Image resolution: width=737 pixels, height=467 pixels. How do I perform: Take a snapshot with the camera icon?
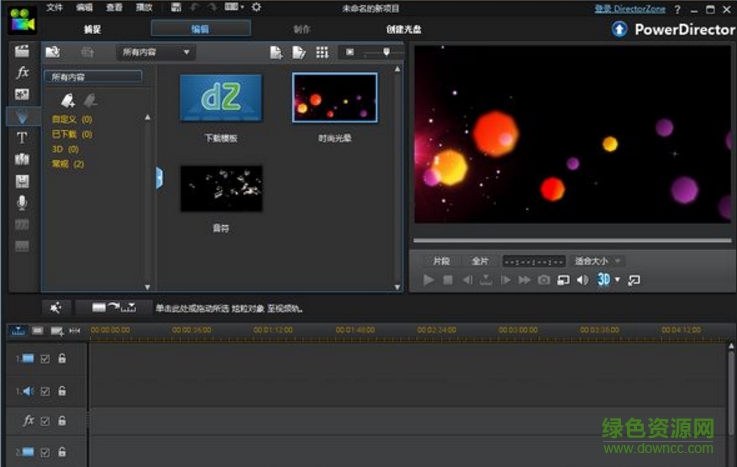pyautogui.click(x=544, y=280)
